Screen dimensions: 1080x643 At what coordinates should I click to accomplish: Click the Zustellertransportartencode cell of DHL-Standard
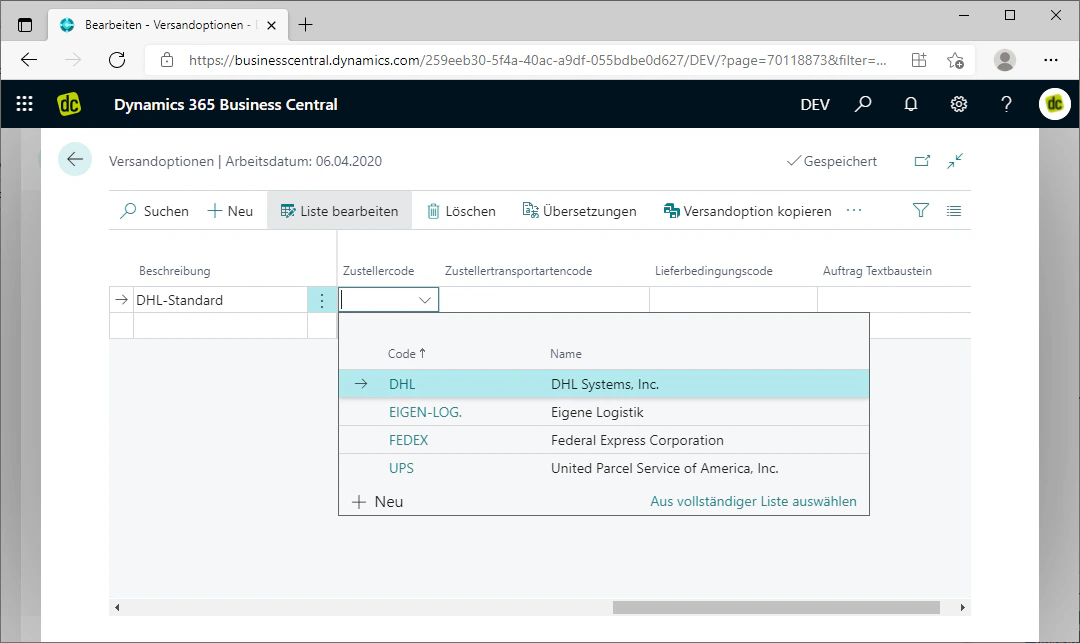(x=544, y=300)
